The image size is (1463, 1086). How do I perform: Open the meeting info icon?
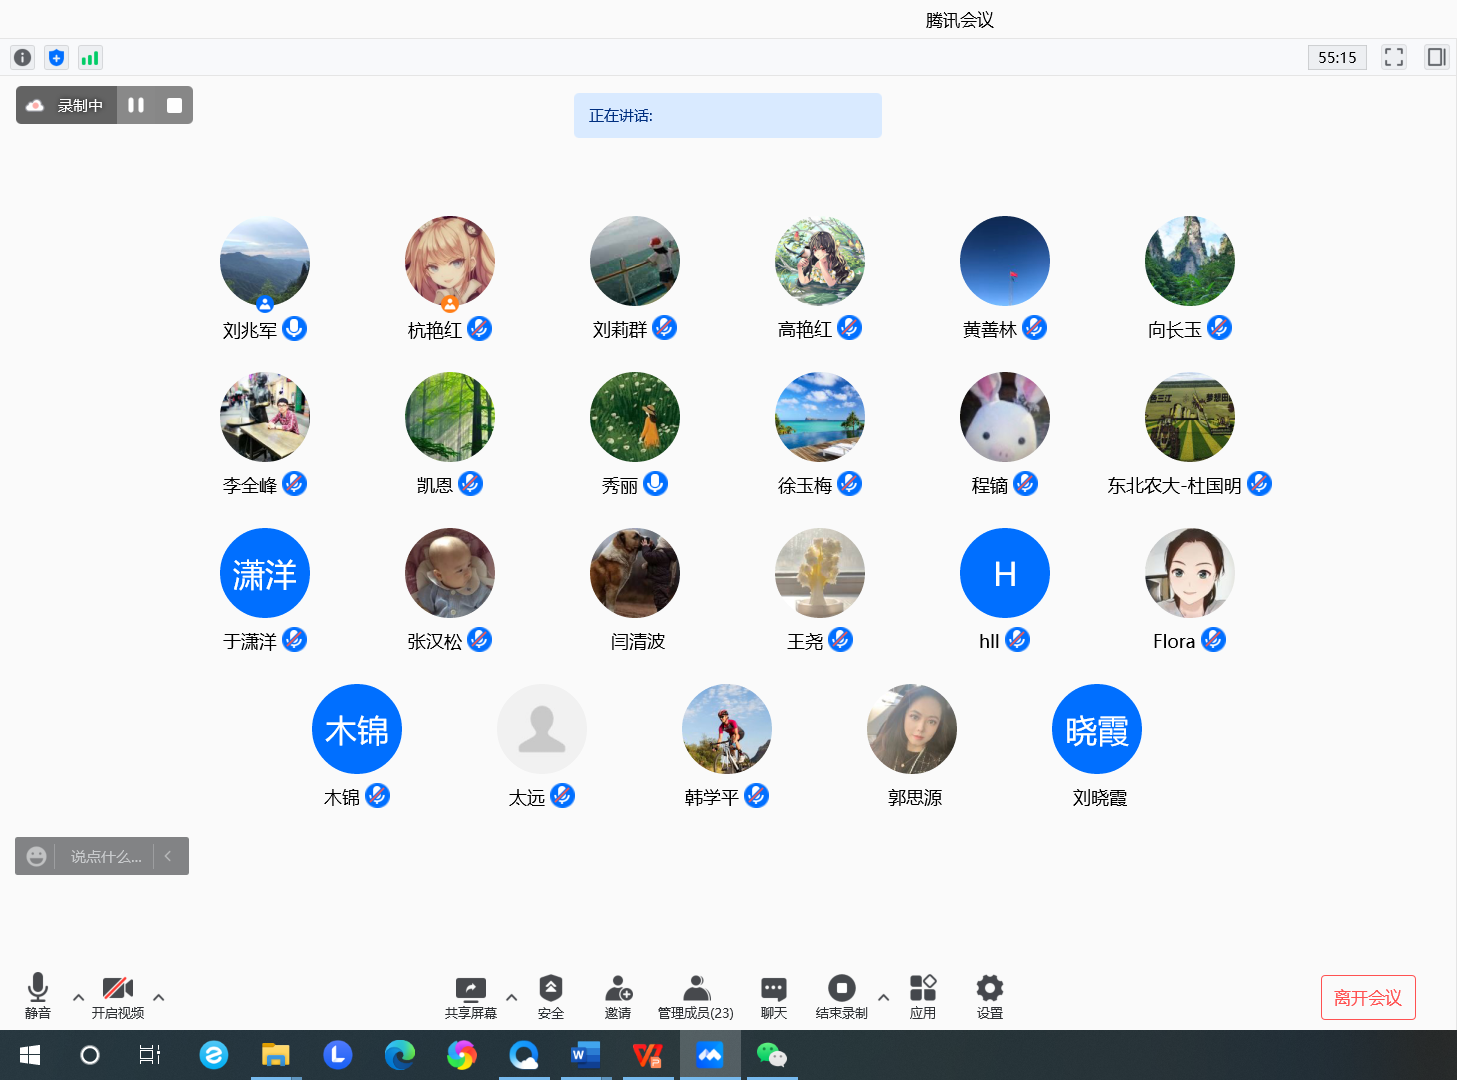[x=23, y=58]
